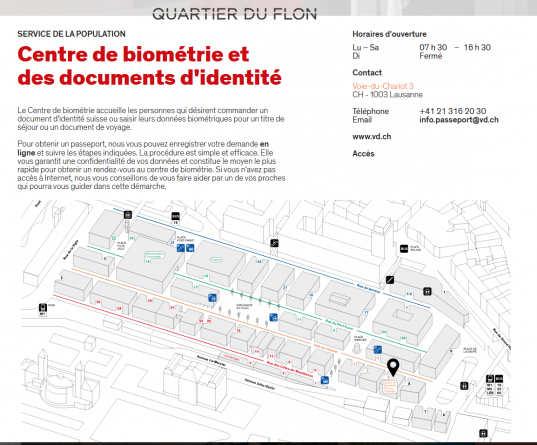
Task: Click the blue parking icon at Rue des Côtes-de-Montbenon 1
Action: pos(325,380)
